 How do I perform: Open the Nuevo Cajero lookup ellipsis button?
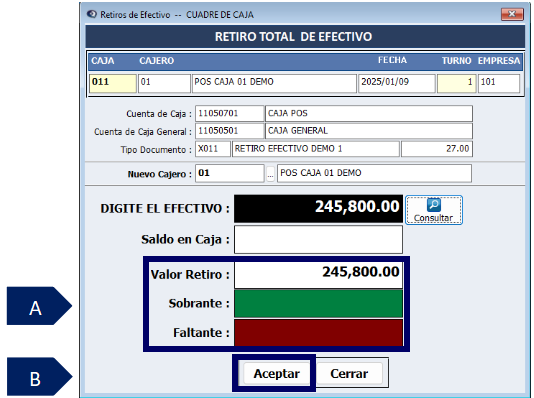click(270, 174)
